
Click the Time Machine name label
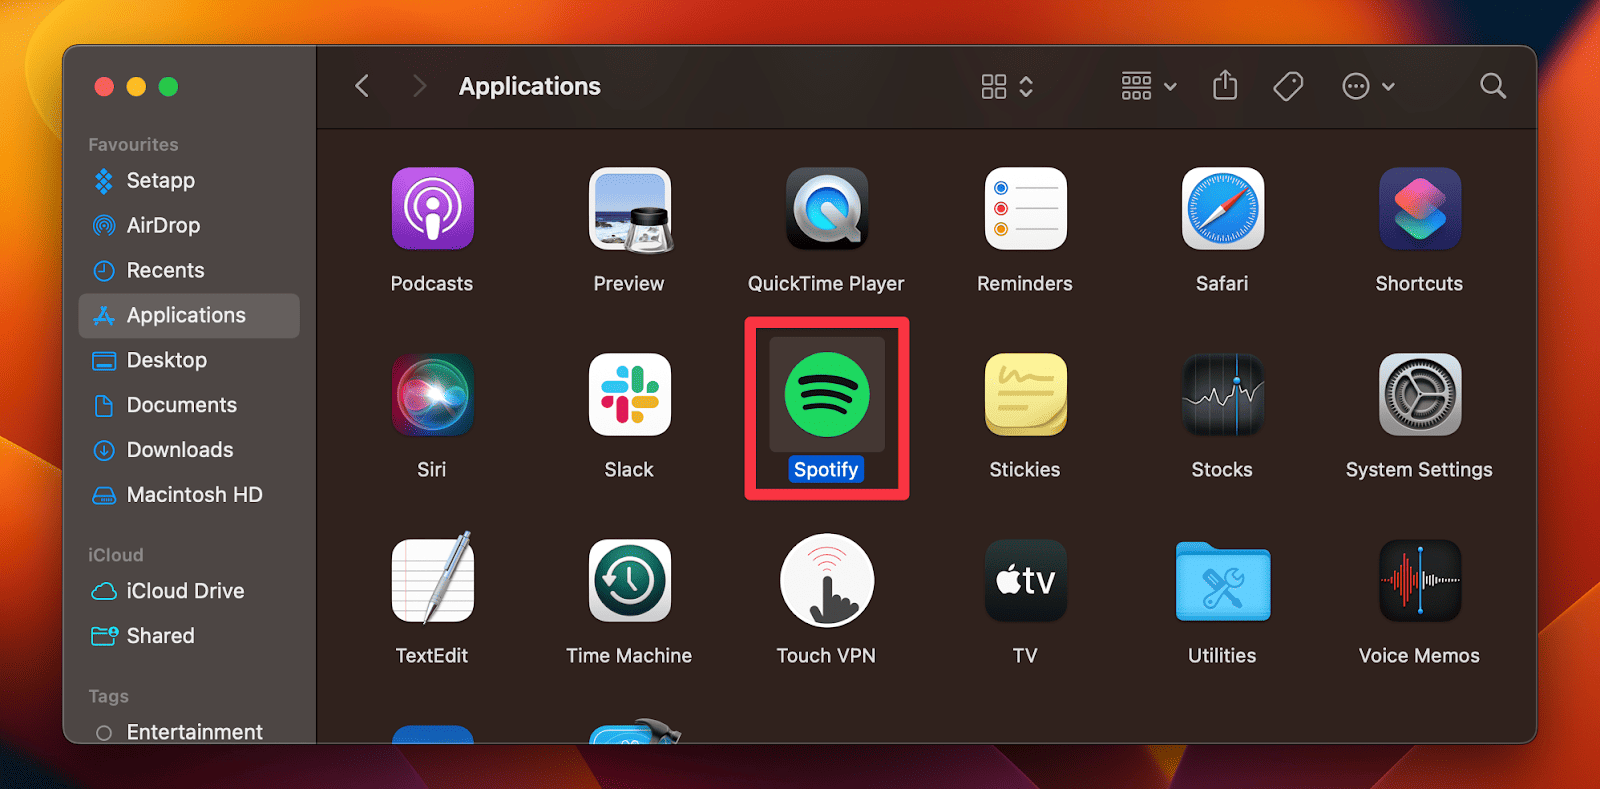click(629, 656)
